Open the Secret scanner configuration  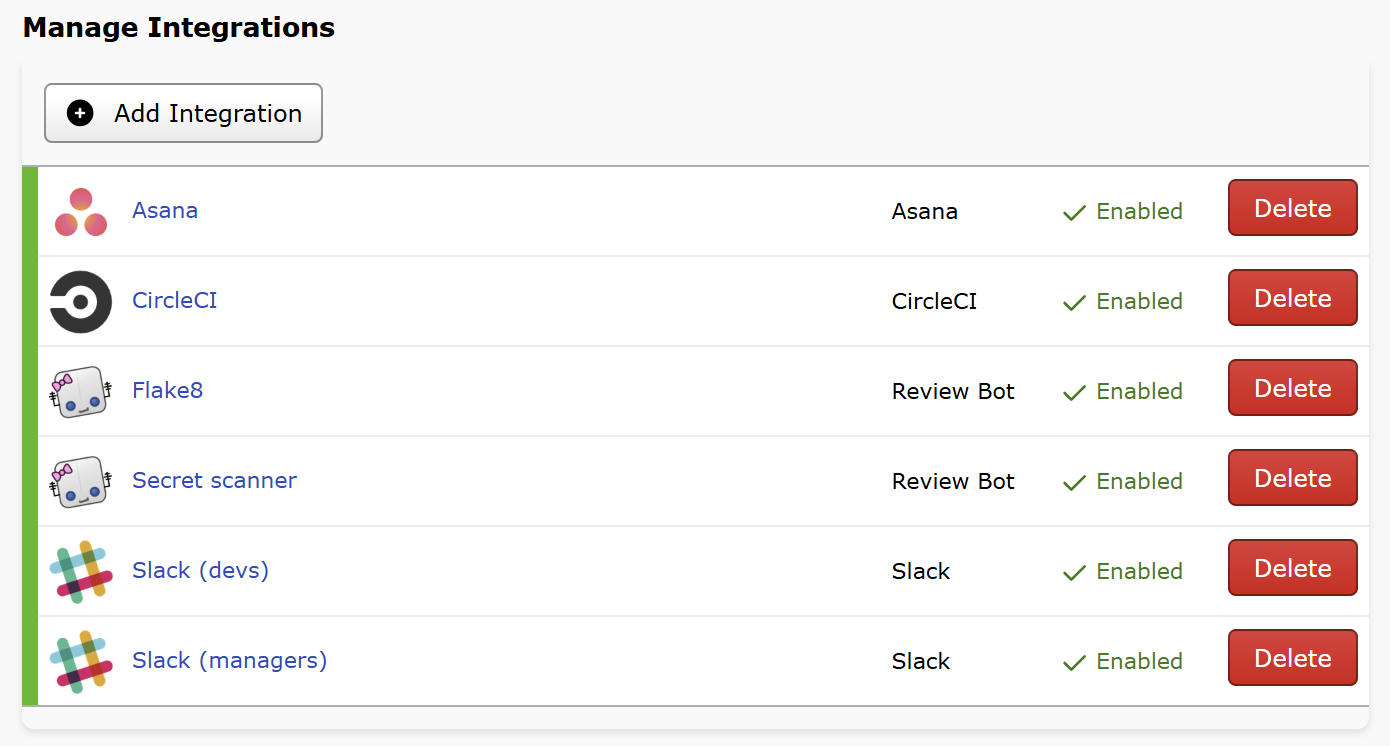point(214,480)
